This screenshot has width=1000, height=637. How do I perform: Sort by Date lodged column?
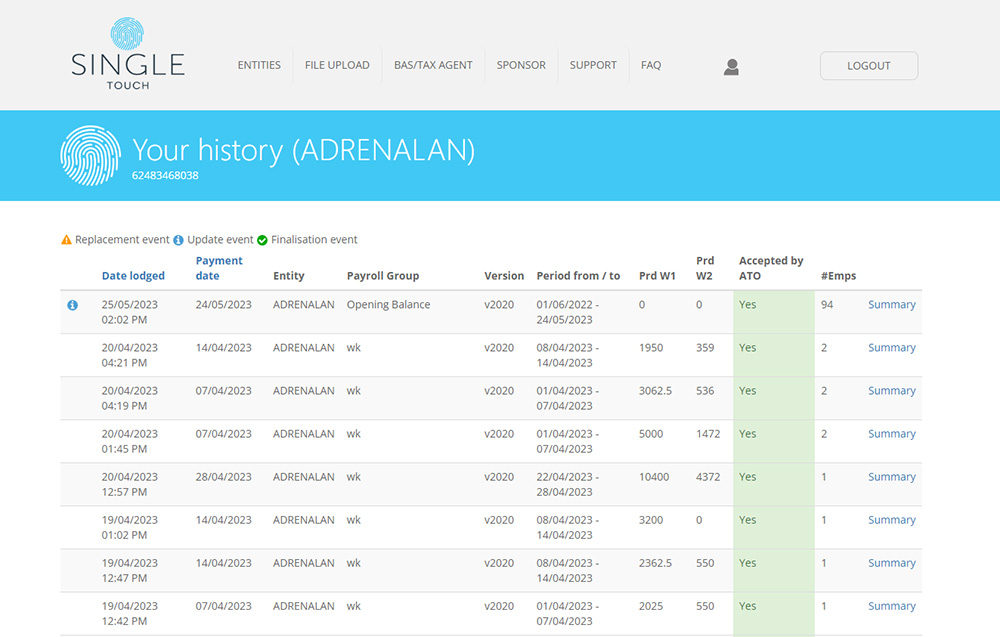click(133, 275)
